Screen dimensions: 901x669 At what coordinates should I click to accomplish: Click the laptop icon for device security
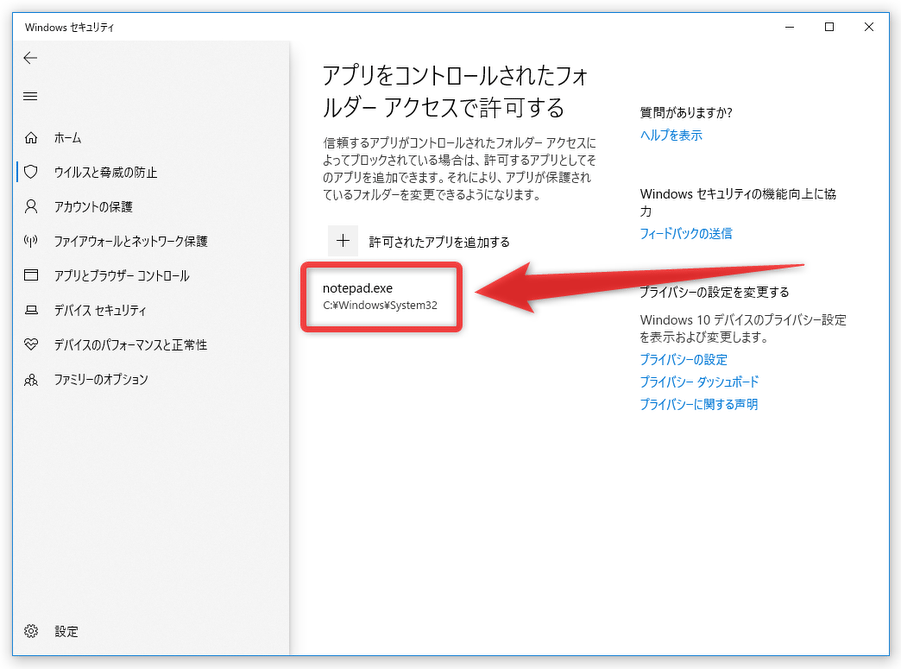click(x=31, y=310)
